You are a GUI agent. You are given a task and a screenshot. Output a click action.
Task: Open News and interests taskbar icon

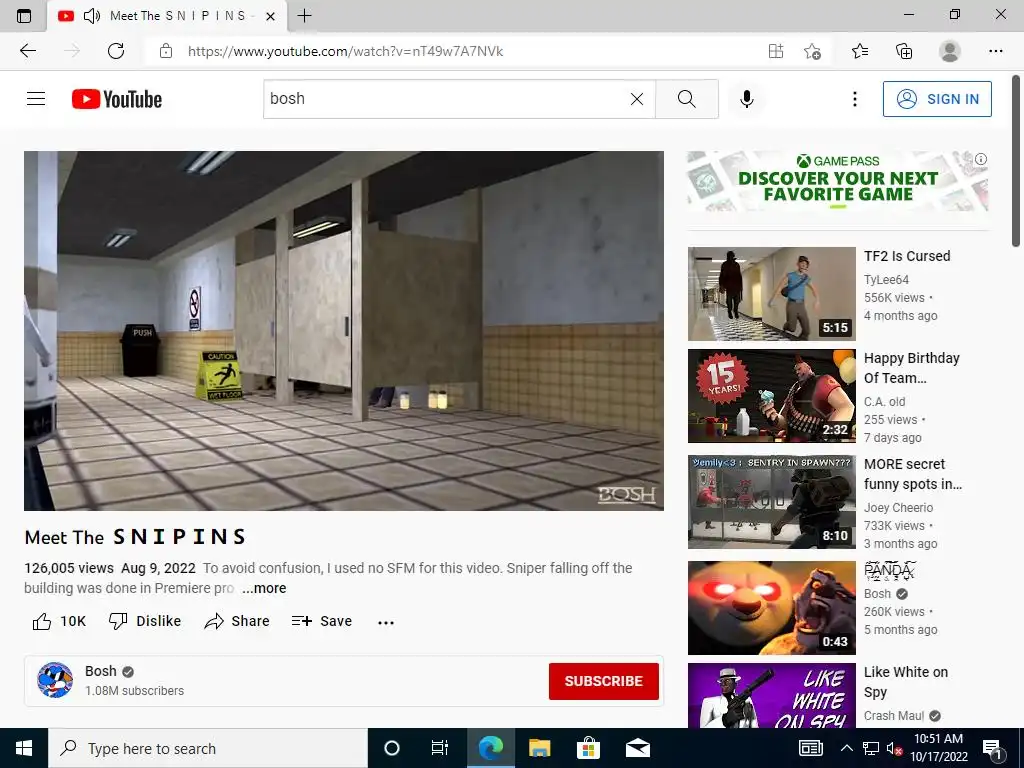(810, 748)
